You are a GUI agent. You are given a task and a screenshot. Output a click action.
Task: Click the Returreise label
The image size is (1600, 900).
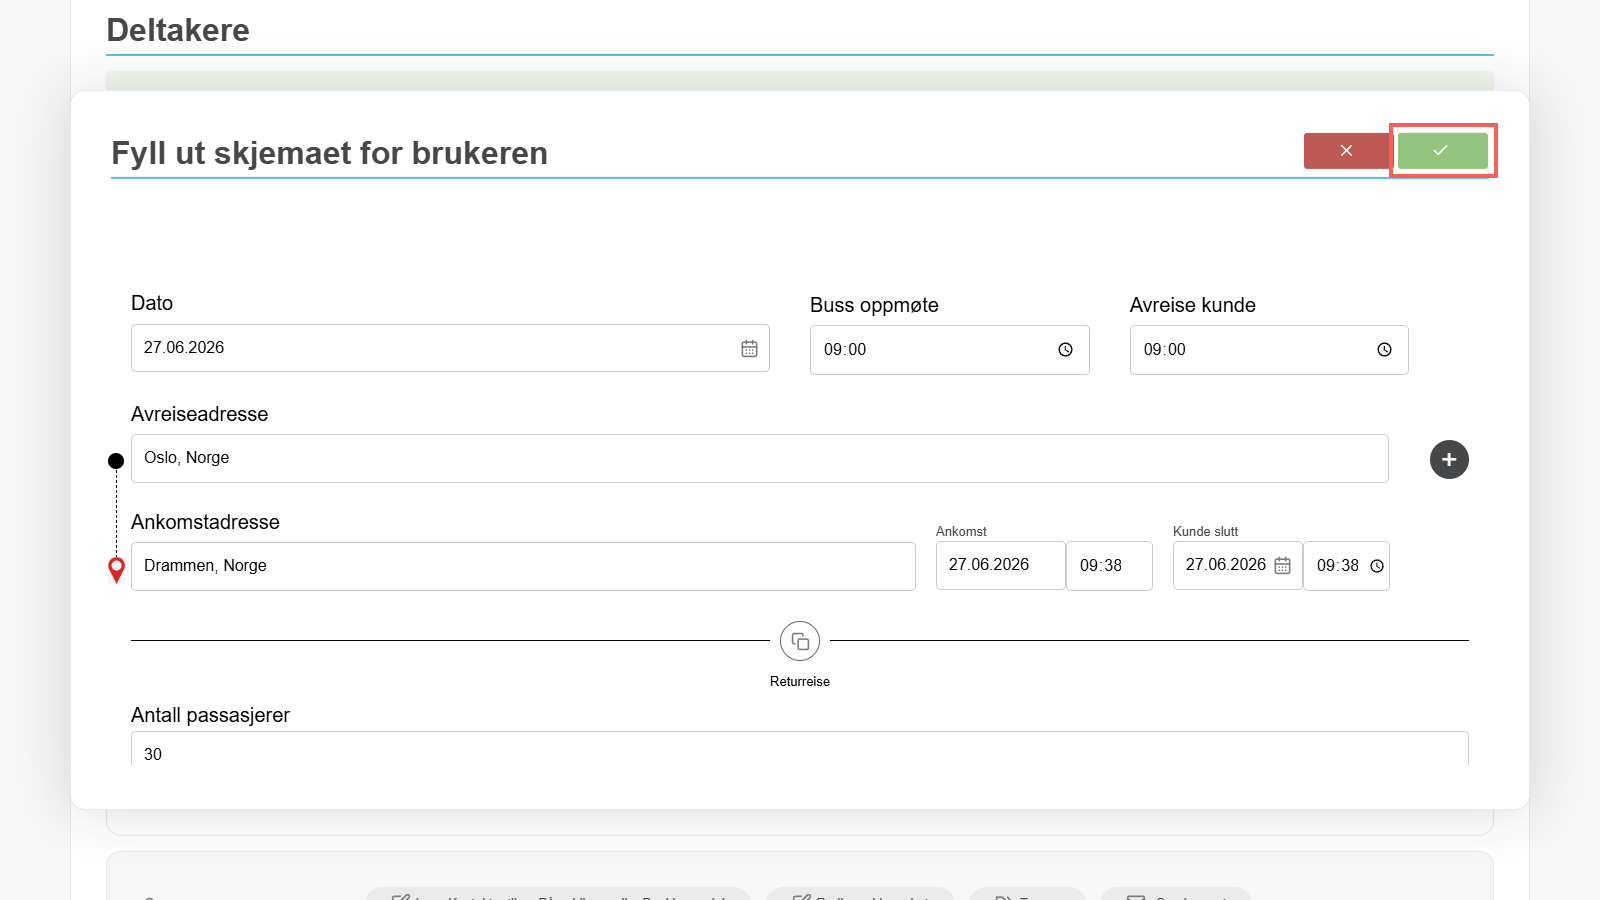(x=800, y=681)
